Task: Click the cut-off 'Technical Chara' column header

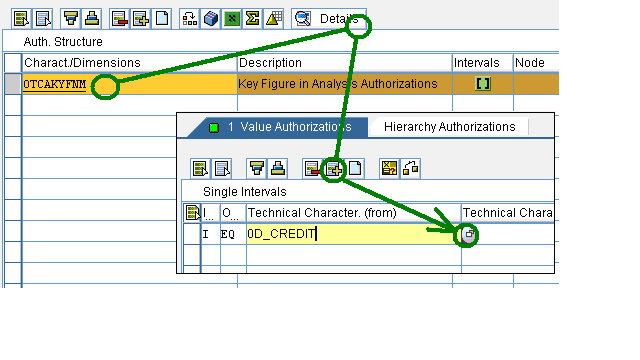Action: click(x=508, y=213)
